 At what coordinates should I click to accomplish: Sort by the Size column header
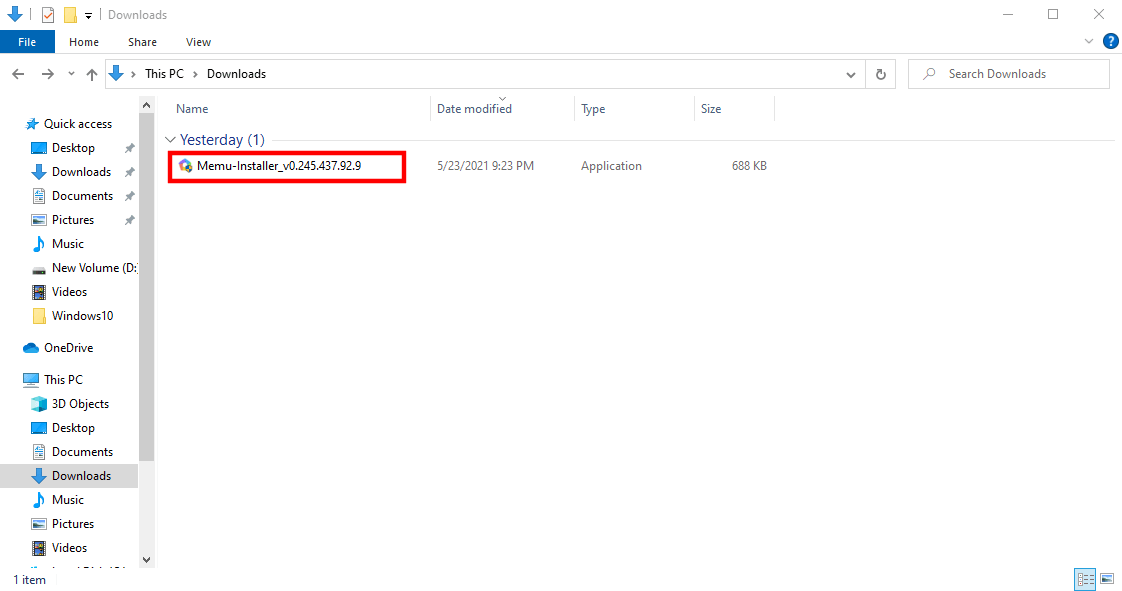coord(711,109)
